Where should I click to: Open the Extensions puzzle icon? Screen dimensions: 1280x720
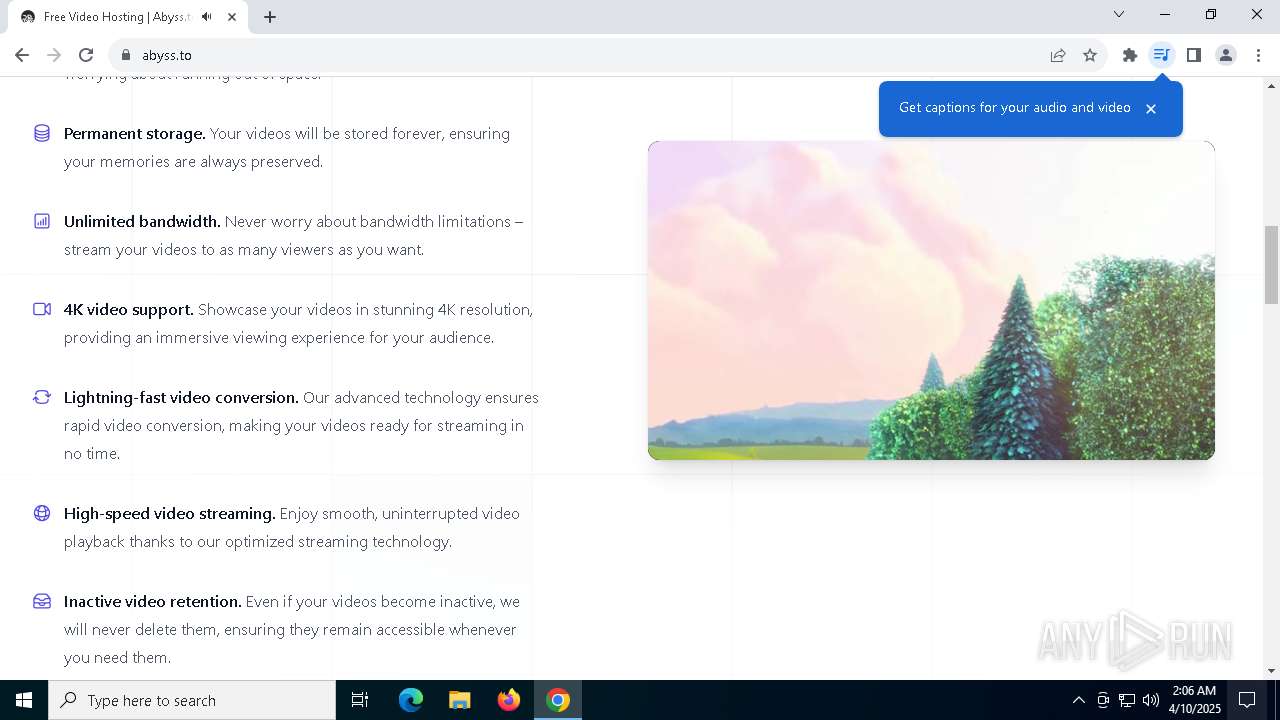(x=1130, y=55)
